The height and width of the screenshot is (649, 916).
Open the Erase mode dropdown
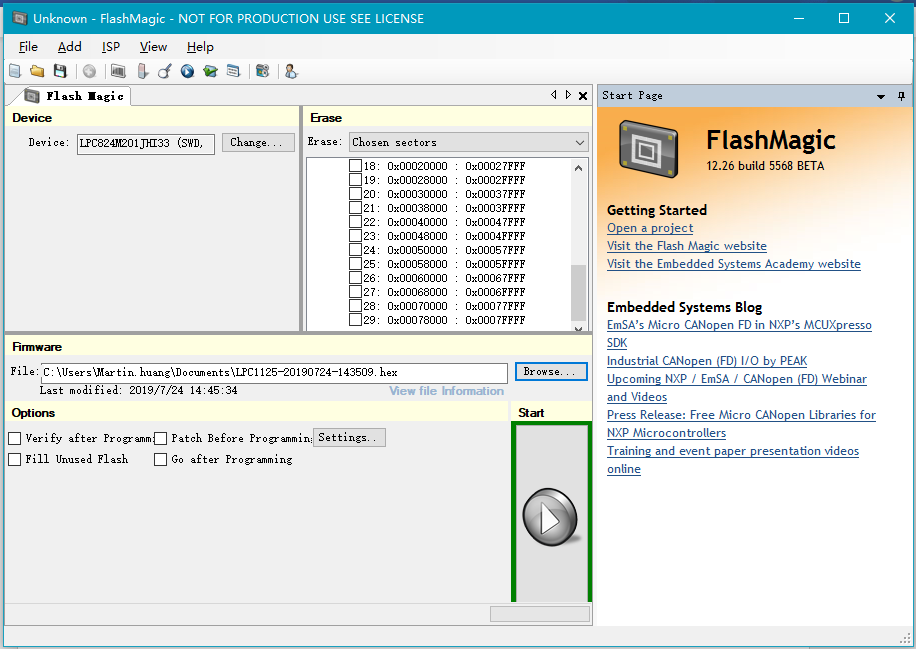click(x=580, y=143)
